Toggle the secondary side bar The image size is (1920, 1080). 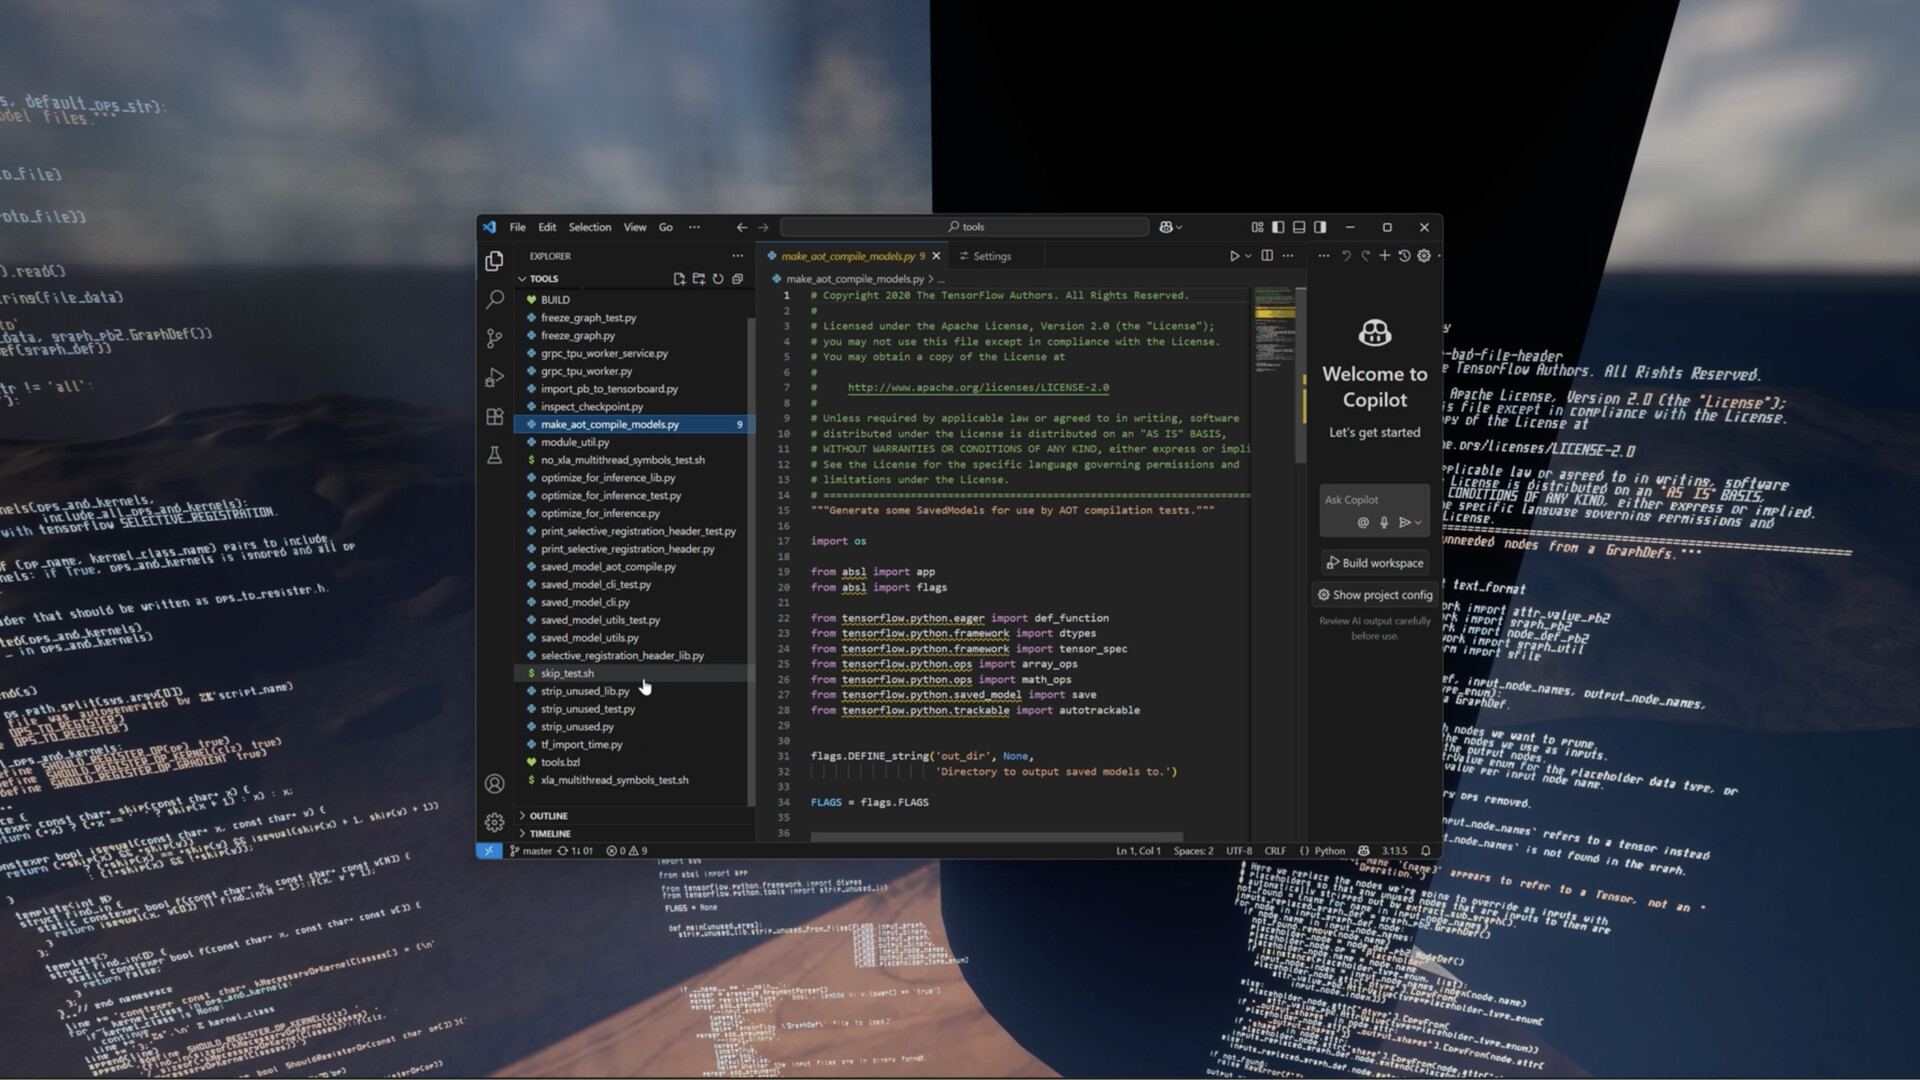point(1320,227)
